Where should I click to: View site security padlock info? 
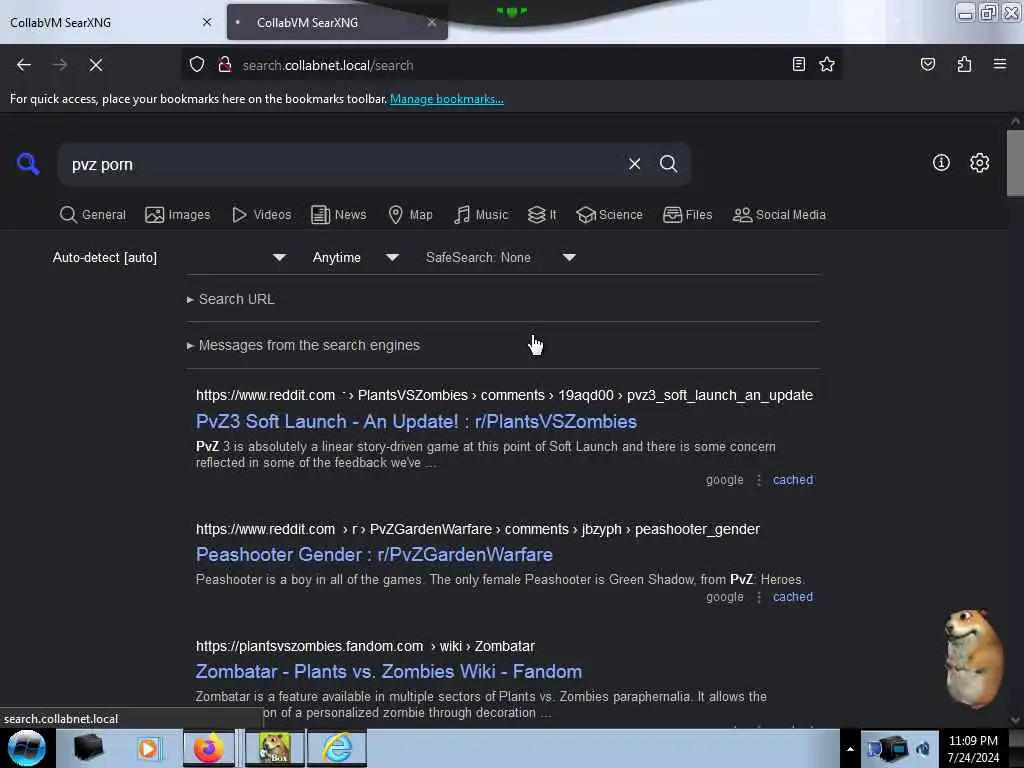[x=225, y=65]
